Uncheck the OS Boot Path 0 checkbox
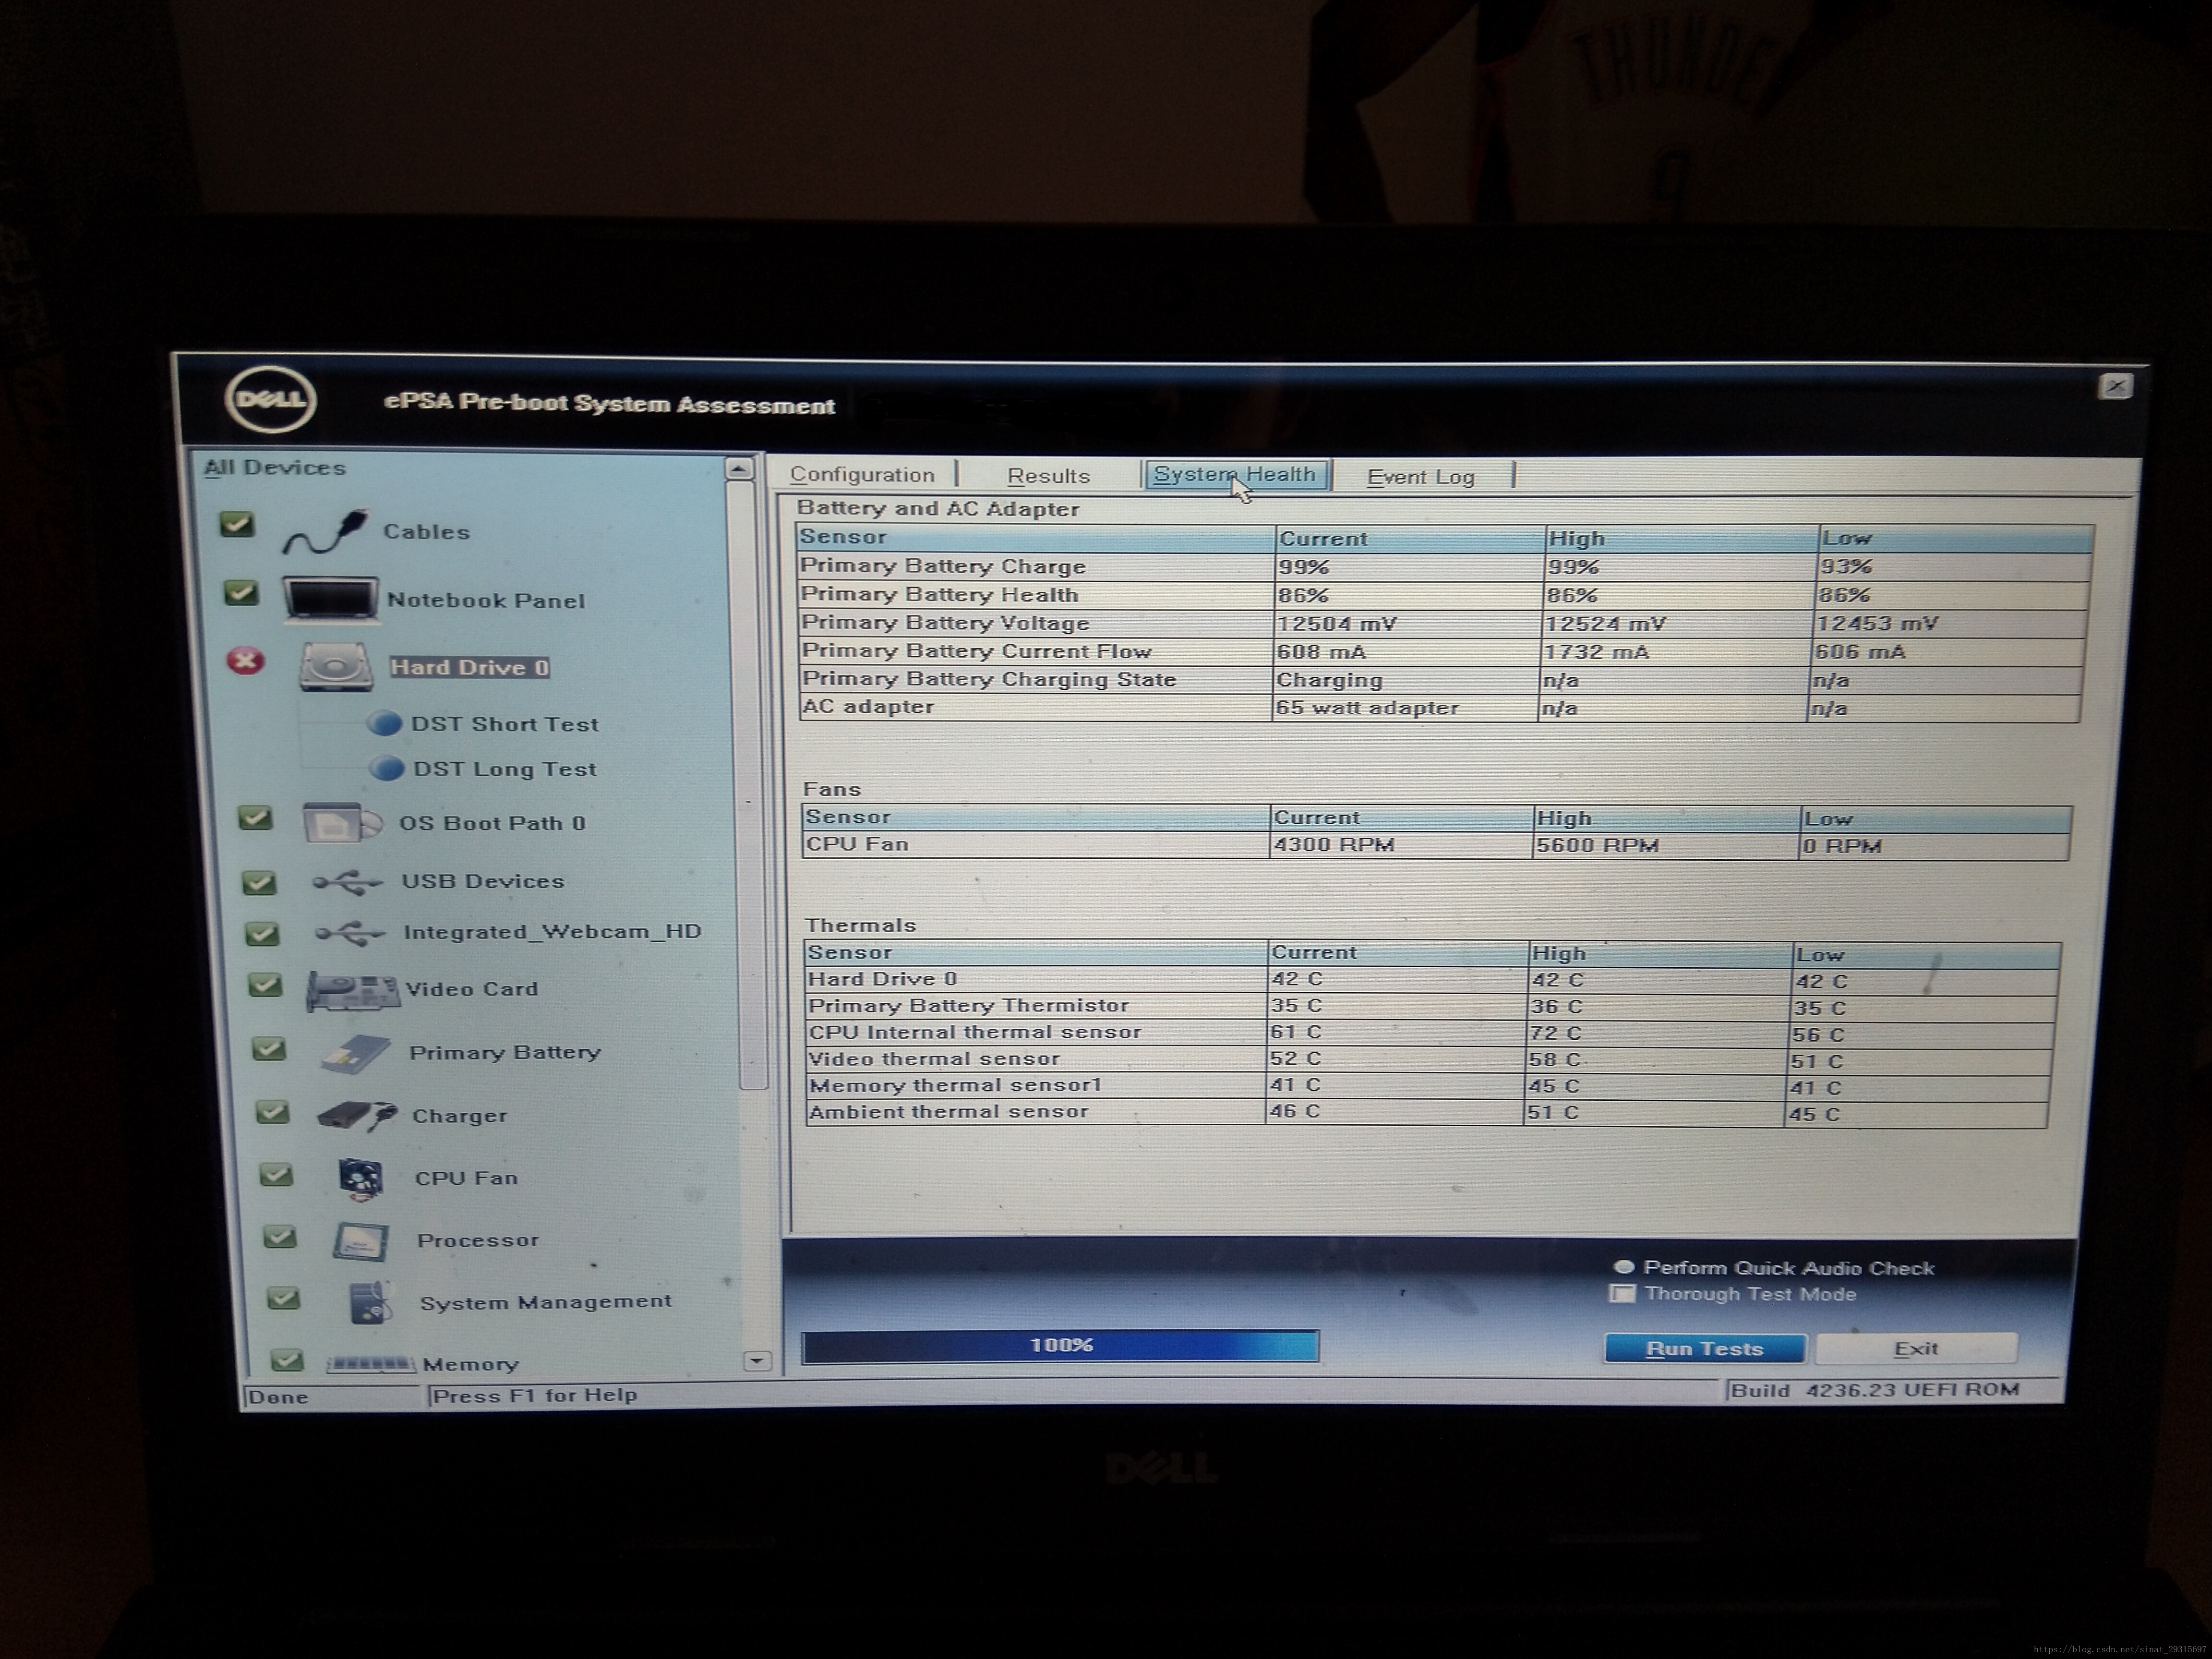2212x1659 pixels. pos(255,818)
